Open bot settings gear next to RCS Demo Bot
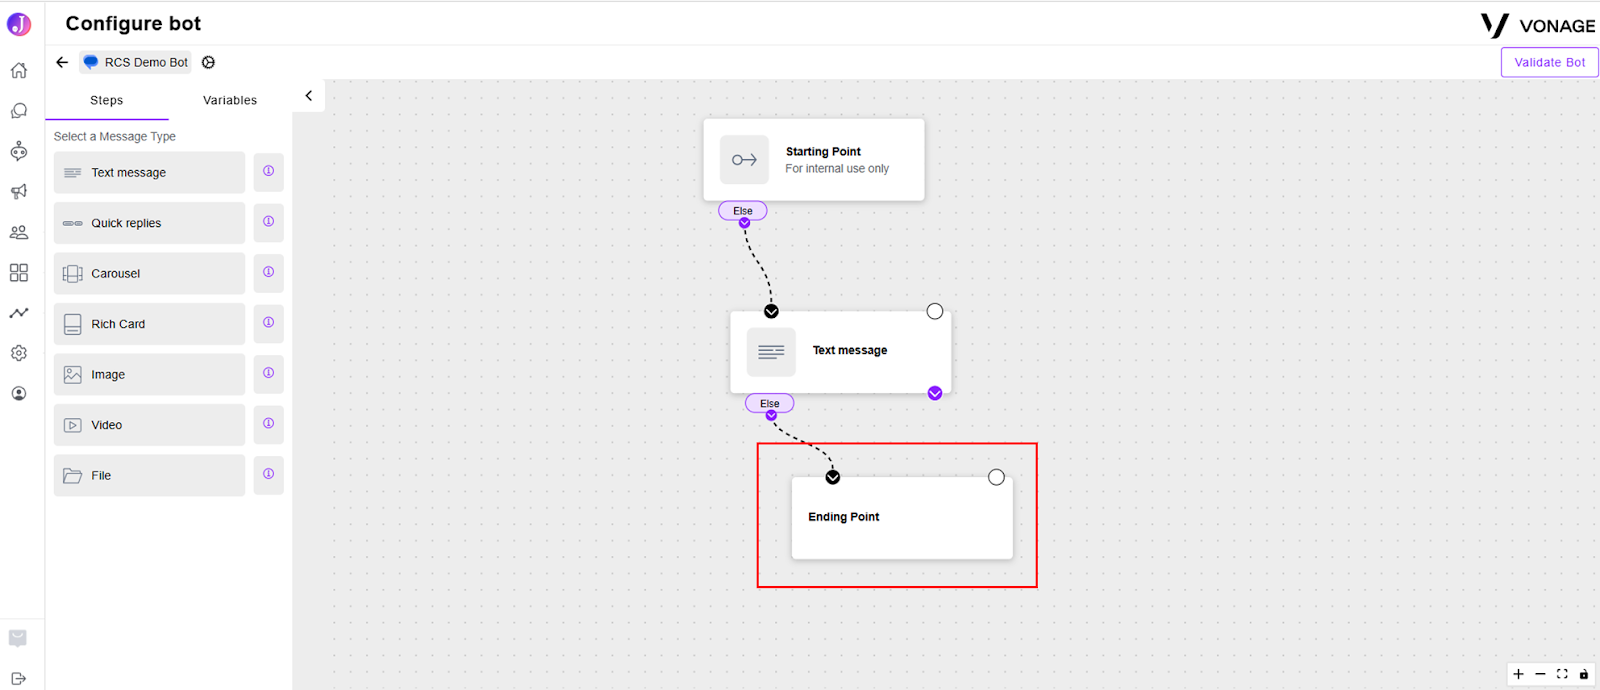1600x690 pixels. [208, 62]
